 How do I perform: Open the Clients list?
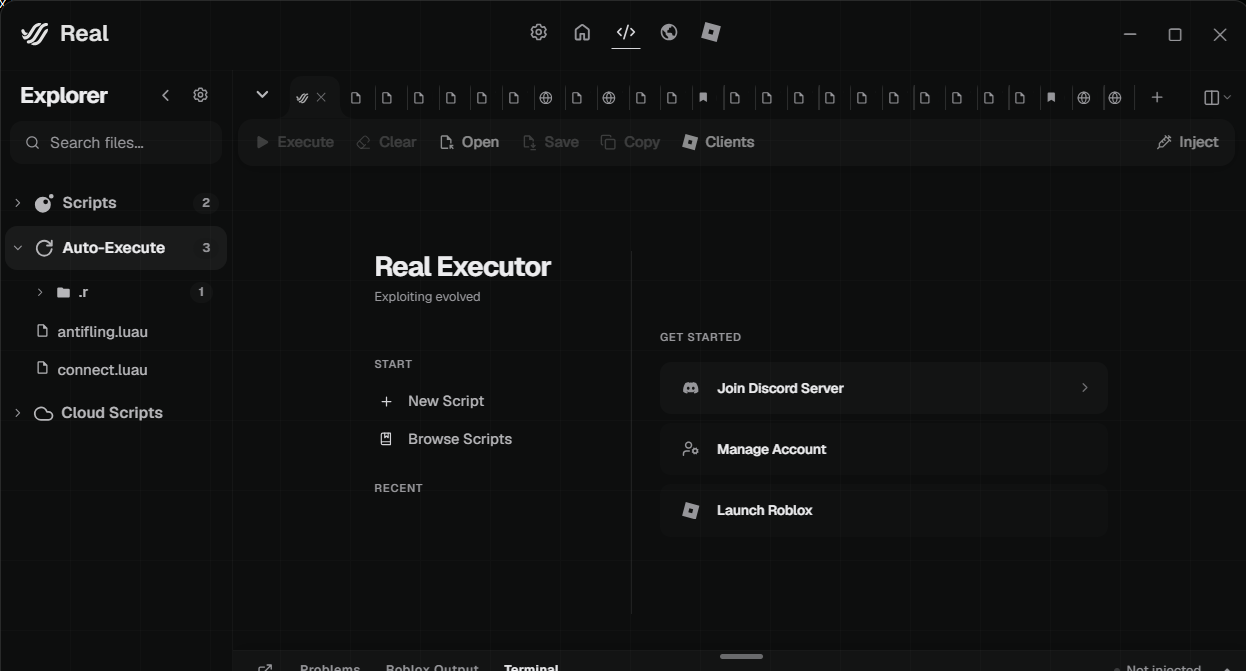(718, 142)
